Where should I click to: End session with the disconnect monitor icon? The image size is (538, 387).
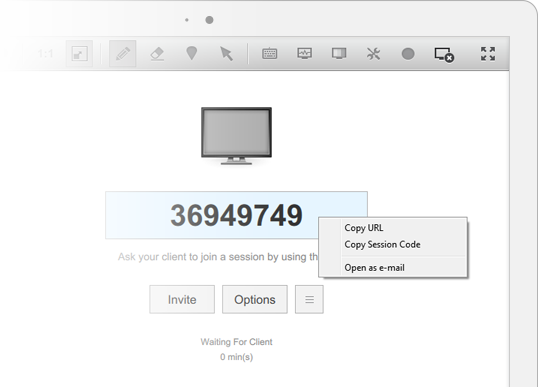(x=444, y=55)
